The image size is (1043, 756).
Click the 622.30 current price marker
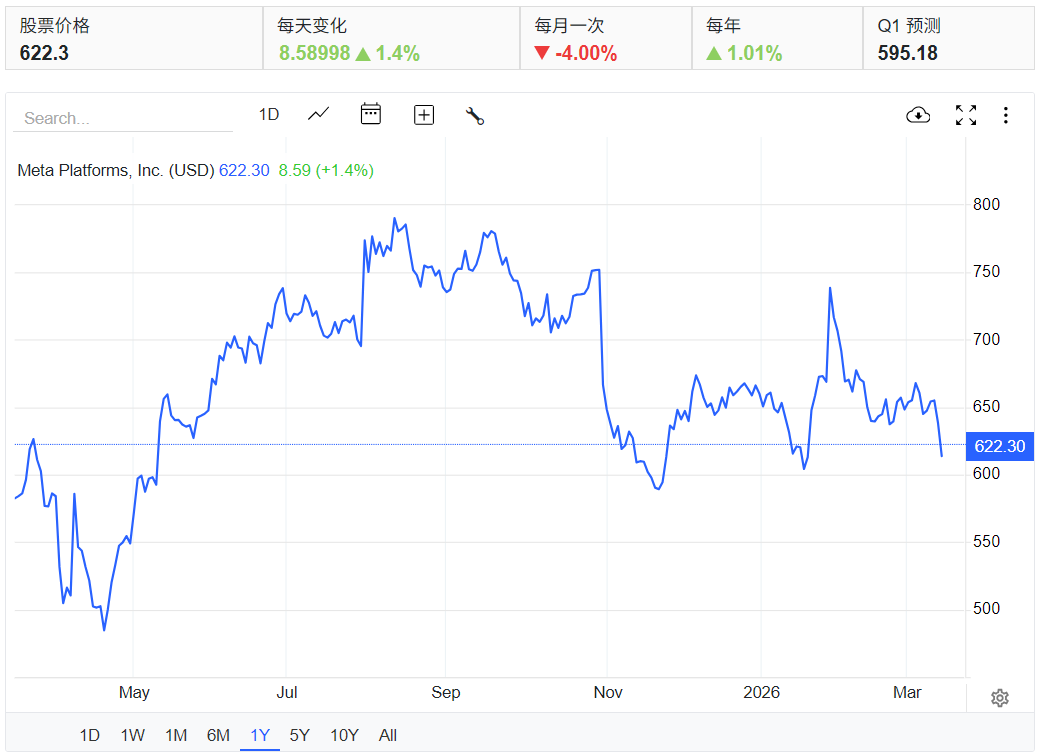pos(1000,446)
